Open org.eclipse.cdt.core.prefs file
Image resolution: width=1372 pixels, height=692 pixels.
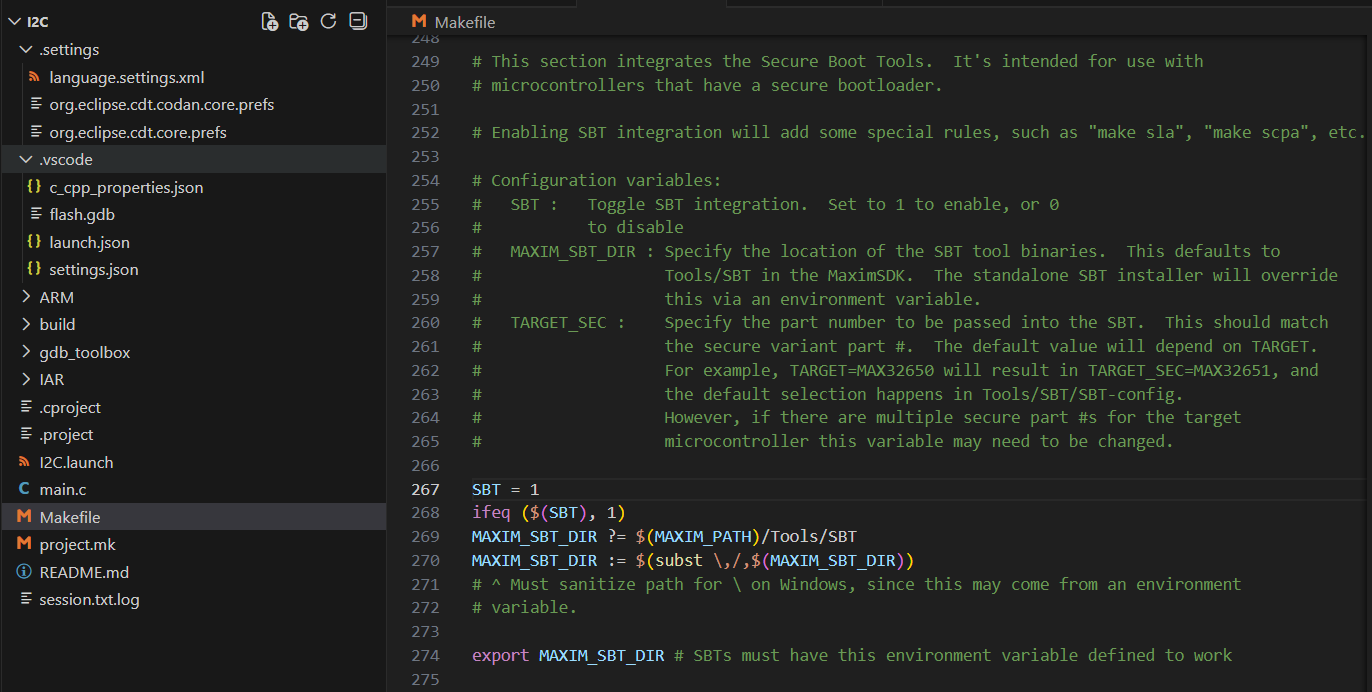[x=137, y=132]
